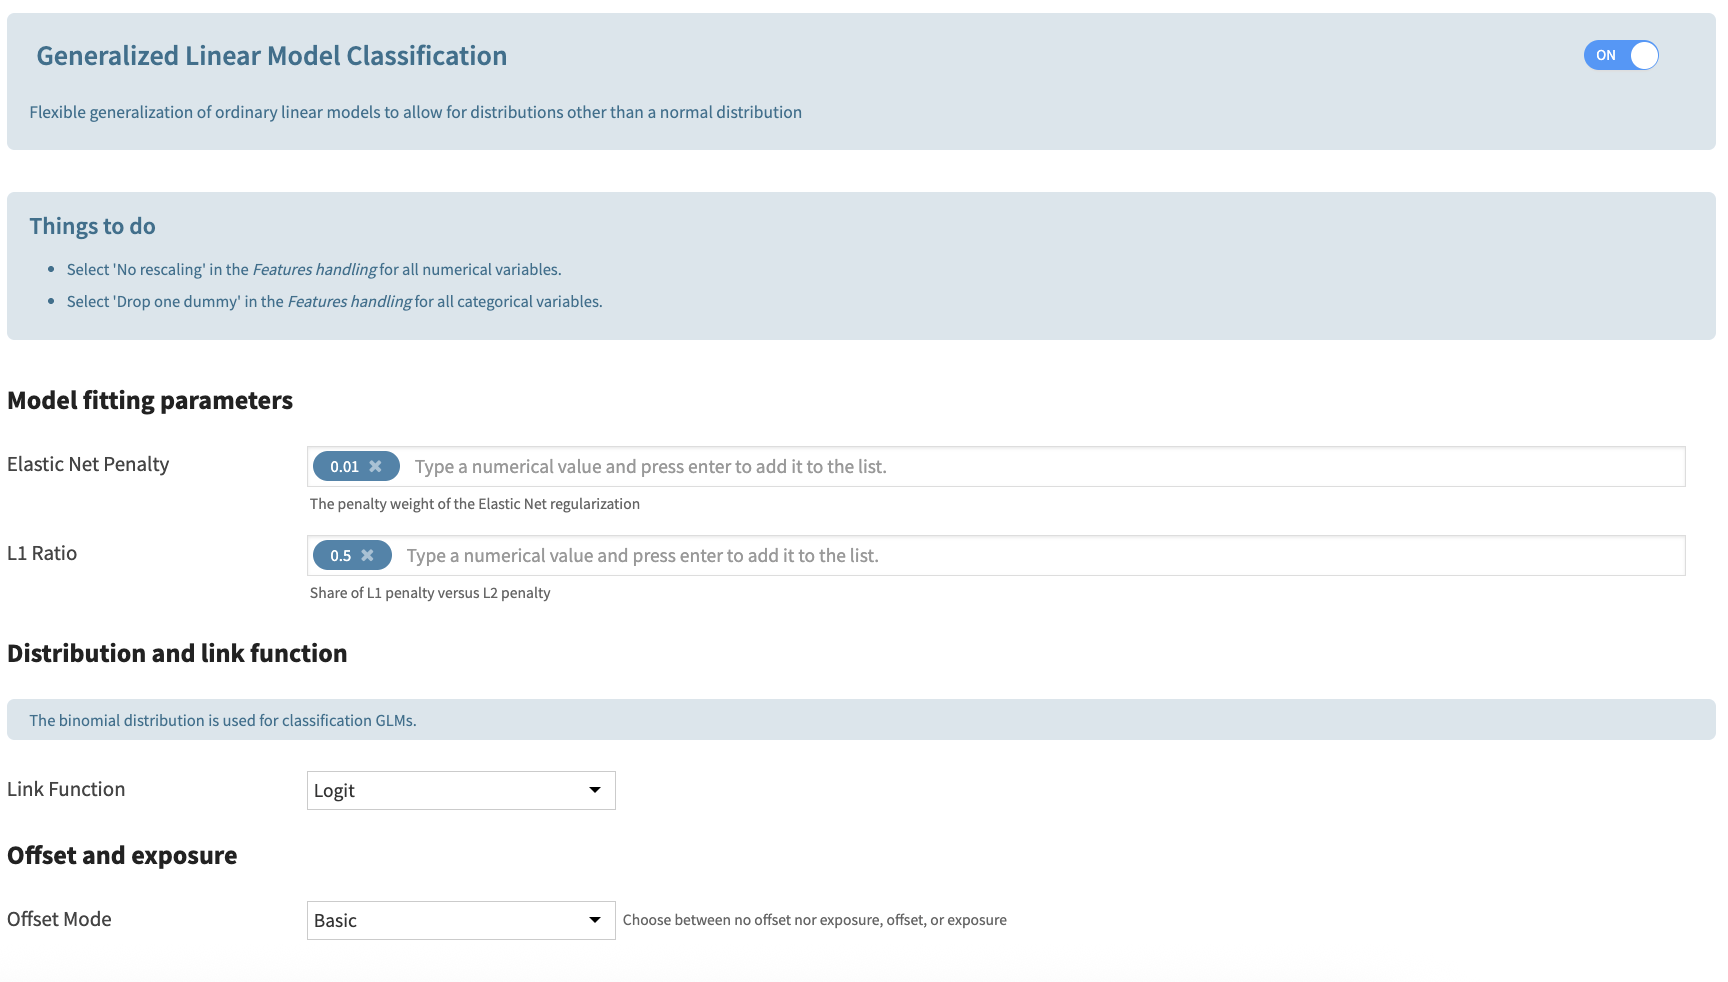Click the Elastic Net Penalty input field

(1040, 467)
